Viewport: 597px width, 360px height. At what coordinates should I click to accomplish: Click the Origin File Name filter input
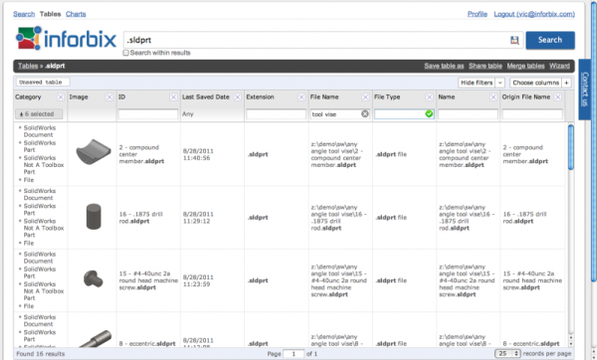point(532,114)
